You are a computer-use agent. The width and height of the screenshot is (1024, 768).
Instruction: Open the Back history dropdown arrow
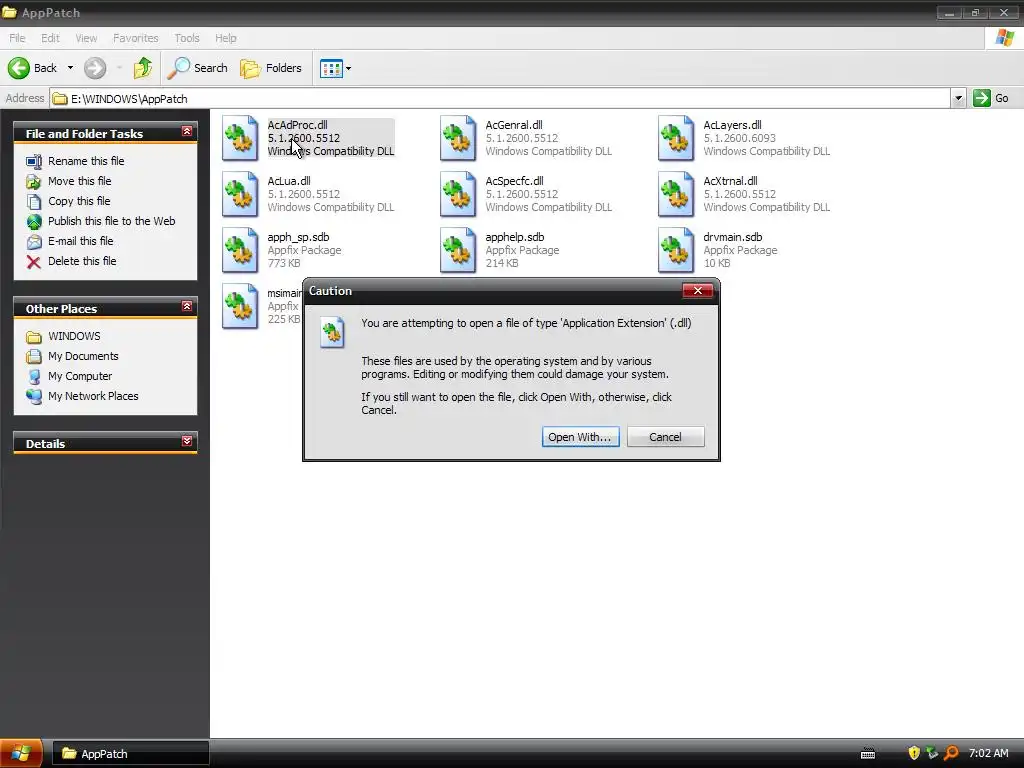tap(70, 68)
